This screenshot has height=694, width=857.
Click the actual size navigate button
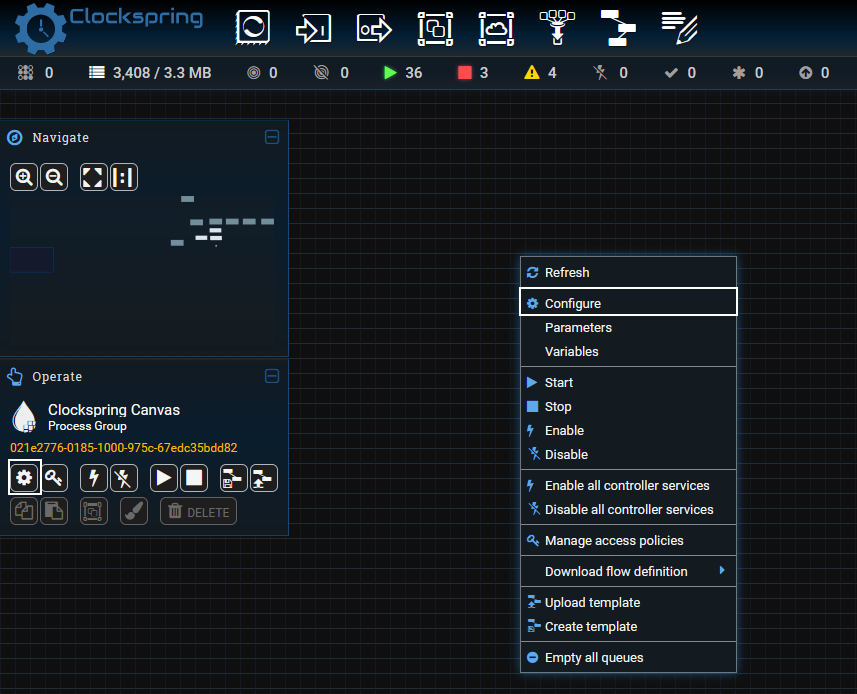coord(124,177)
